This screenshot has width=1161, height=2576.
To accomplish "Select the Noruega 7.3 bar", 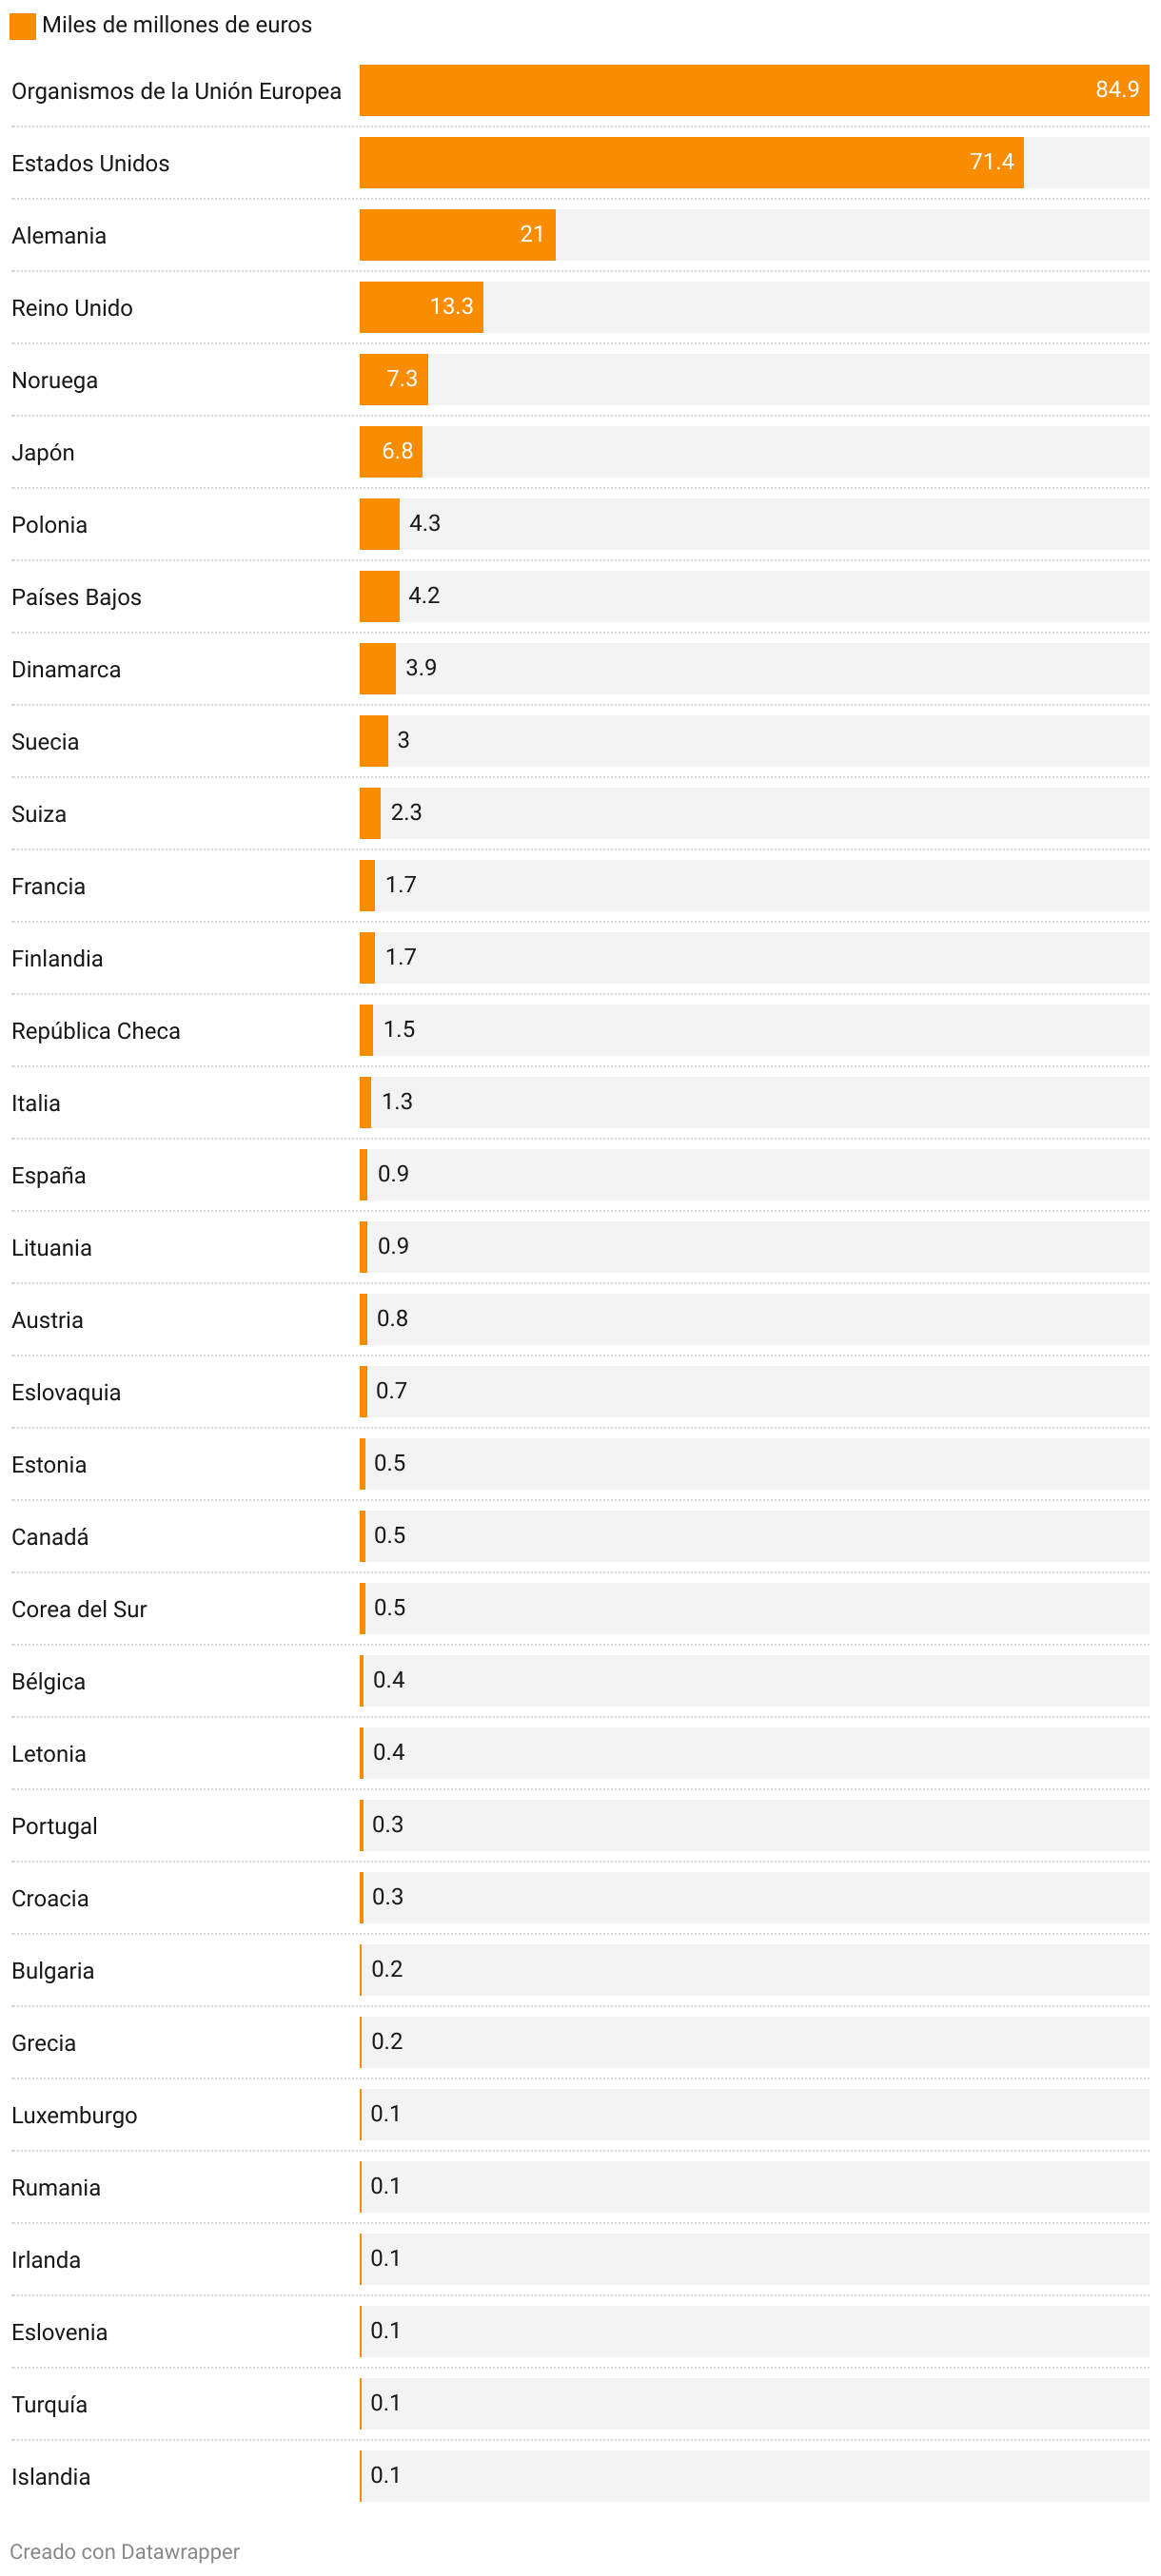I will [393, 379].
